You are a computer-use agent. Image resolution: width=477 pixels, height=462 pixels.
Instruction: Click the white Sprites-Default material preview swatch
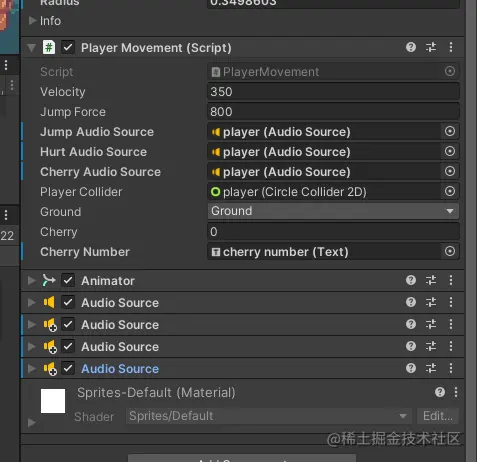click(x=53, y=401)
